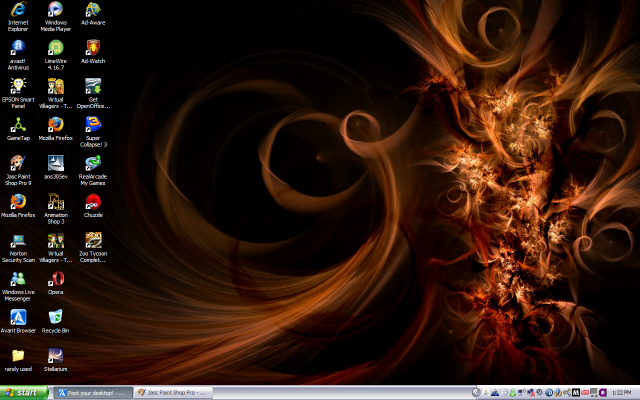Viewport: 640px width, 400px height.
Task: Select the GameTap desktop icon
Action: 18,125
